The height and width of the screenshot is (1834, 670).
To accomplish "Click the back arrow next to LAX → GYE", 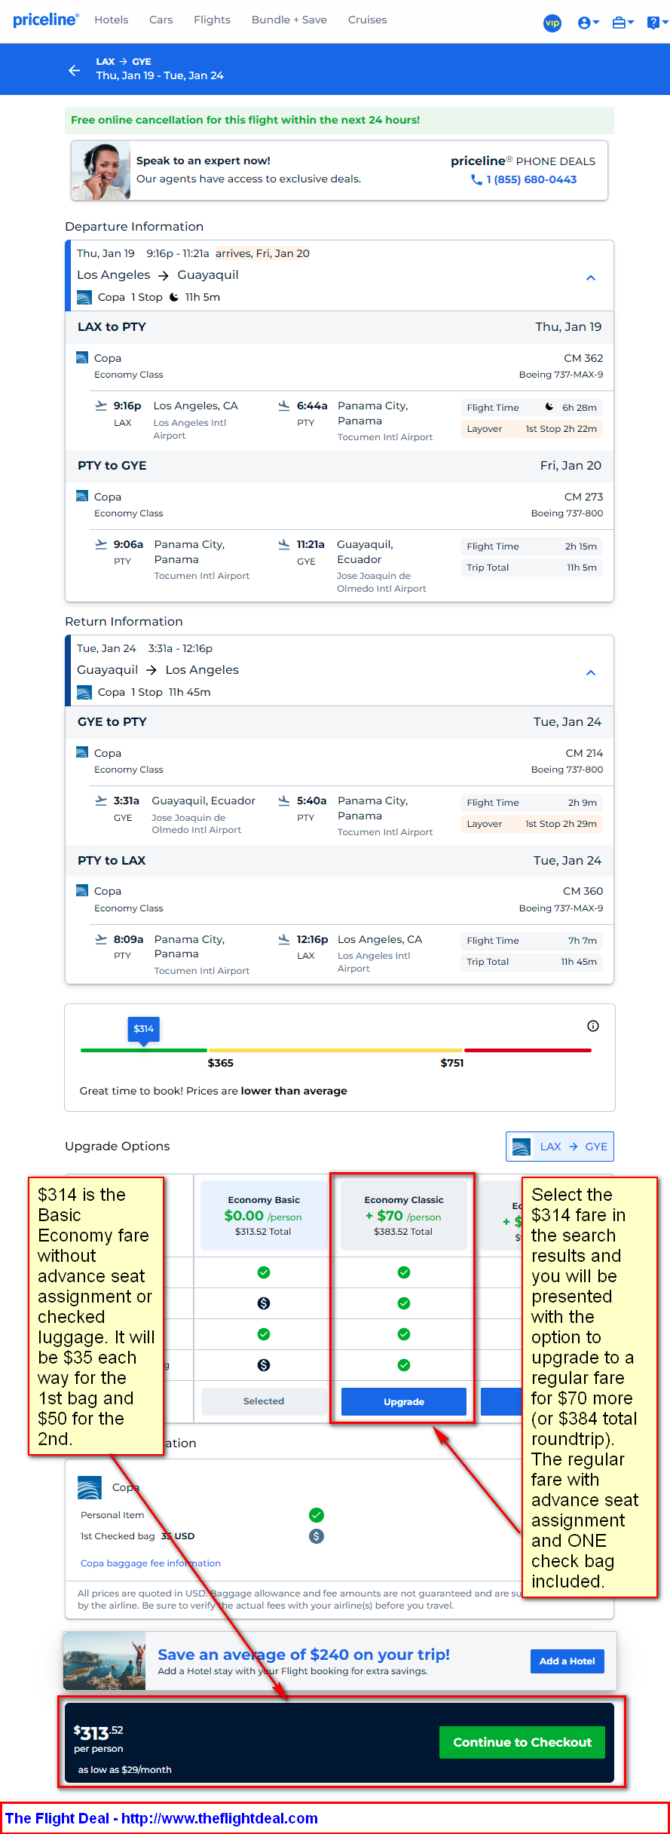I will pos(74,70).
